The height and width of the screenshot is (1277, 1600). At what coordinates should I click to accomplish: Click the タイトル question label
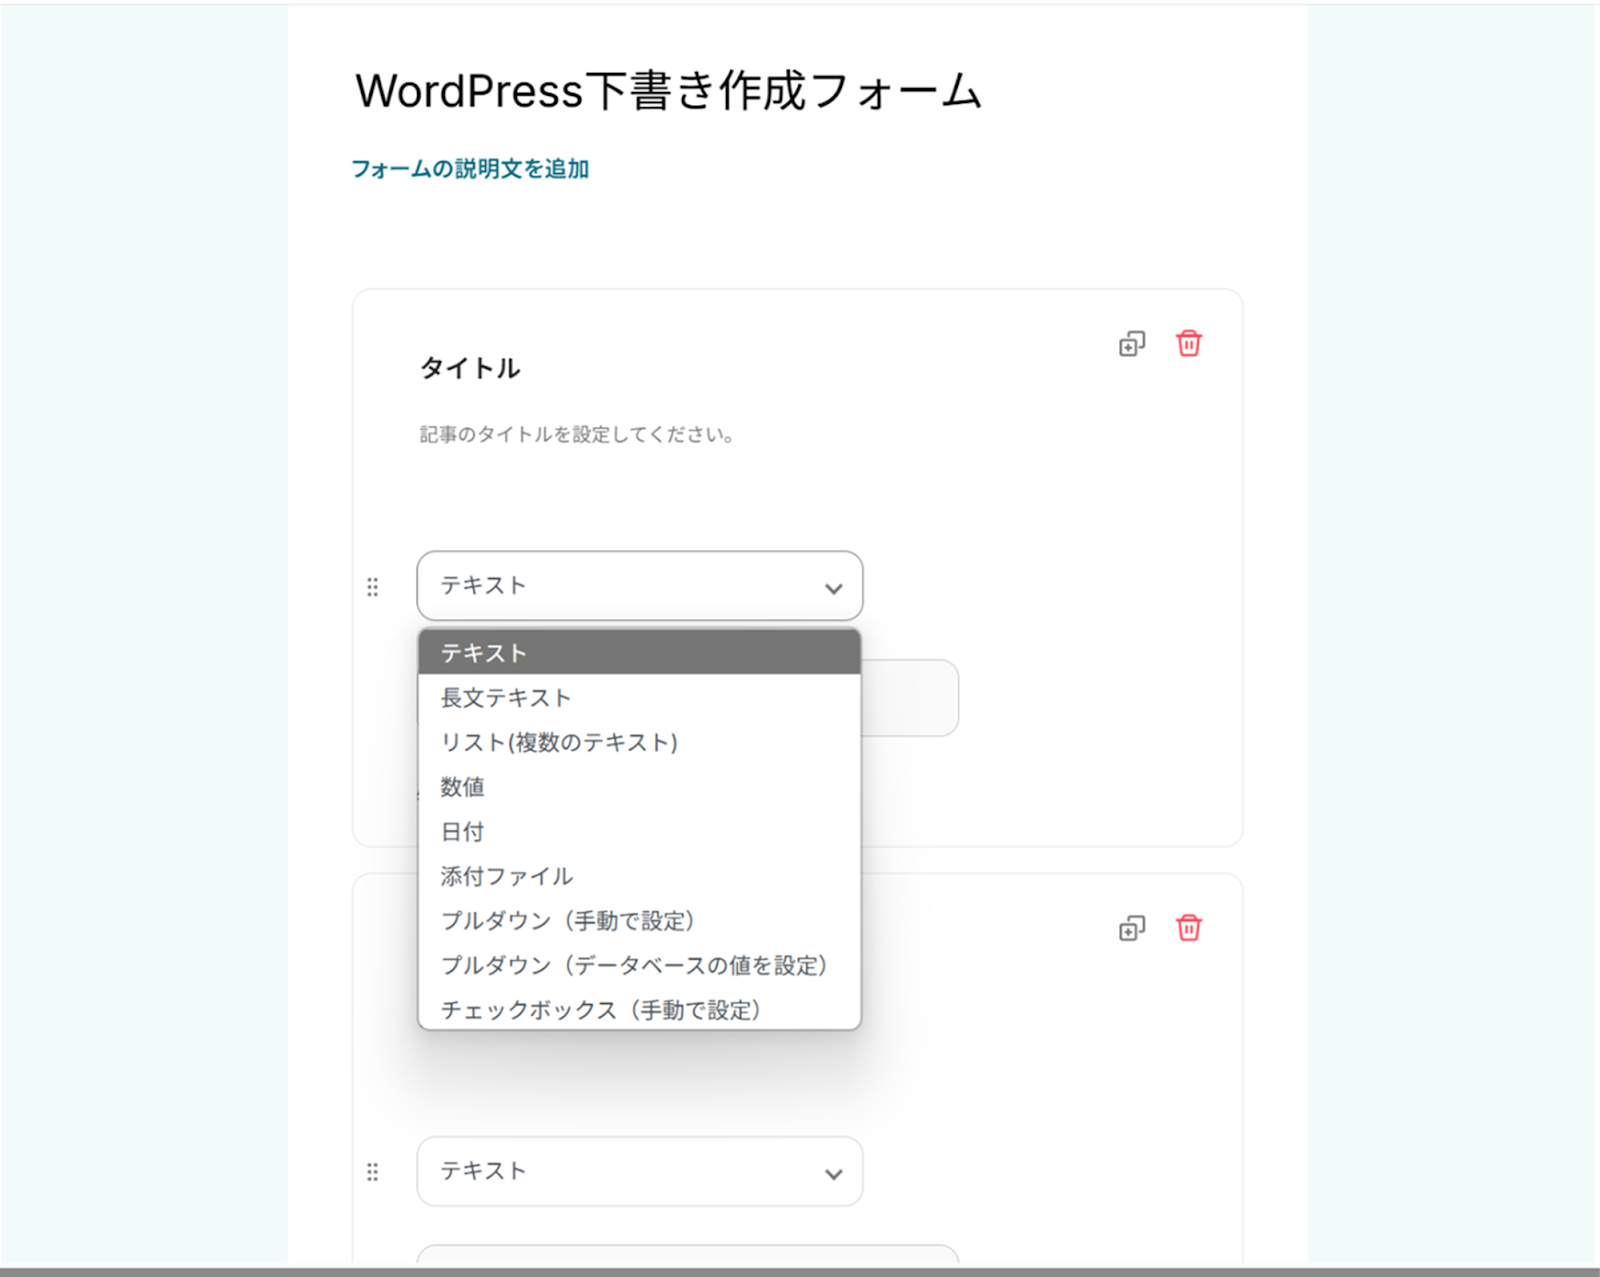470,368
